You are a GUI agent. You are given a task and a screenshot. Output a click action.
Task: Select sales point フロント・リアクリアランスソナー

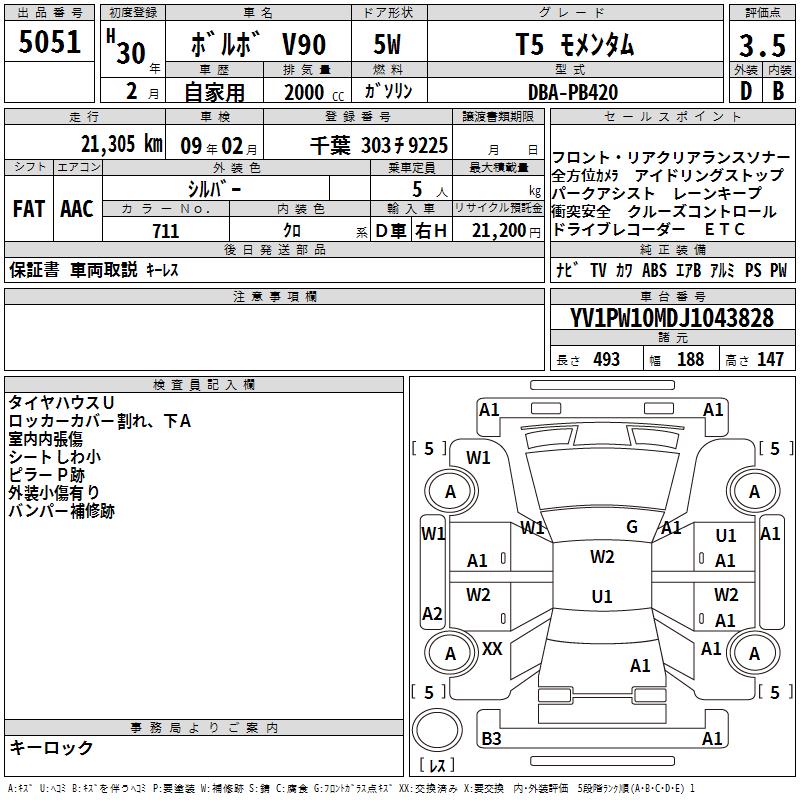click(670, 158)
